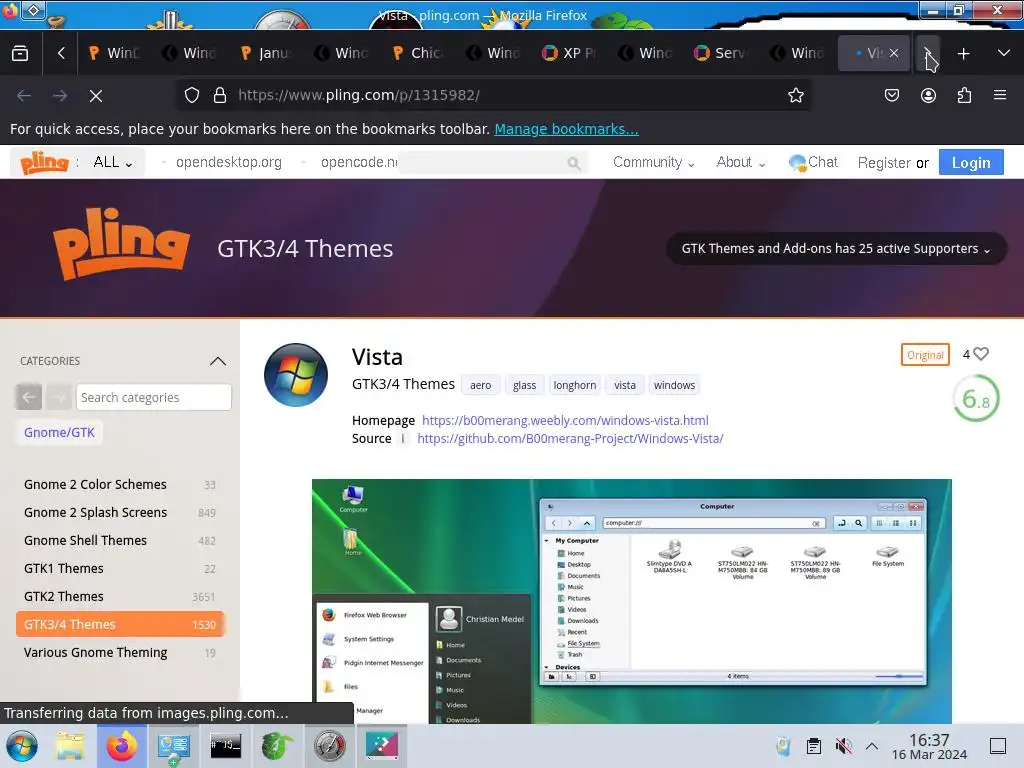Close the Vista tab
Viewport: 1024px width, 768px height.
894,53
